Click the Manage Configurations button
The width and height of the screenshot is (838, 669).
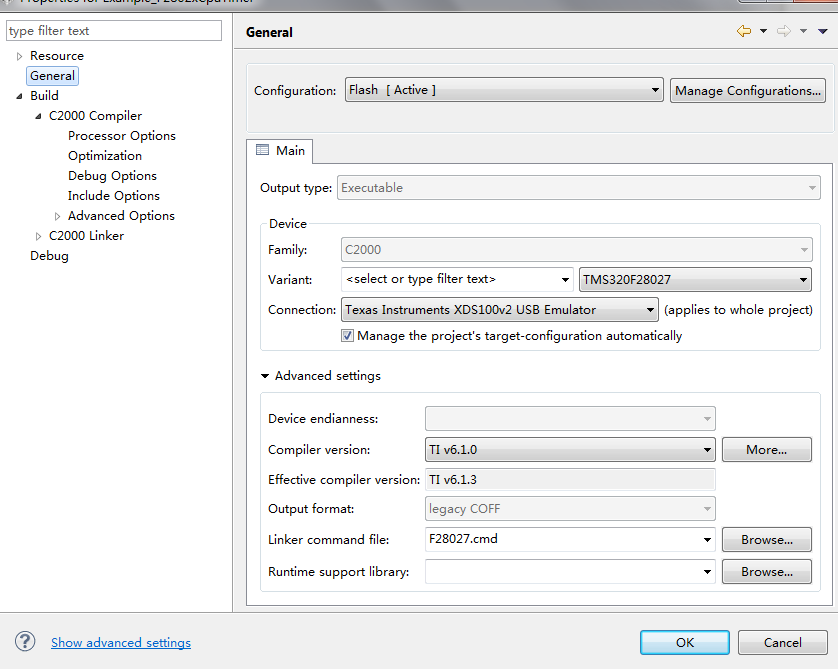[x=748, y=91]
